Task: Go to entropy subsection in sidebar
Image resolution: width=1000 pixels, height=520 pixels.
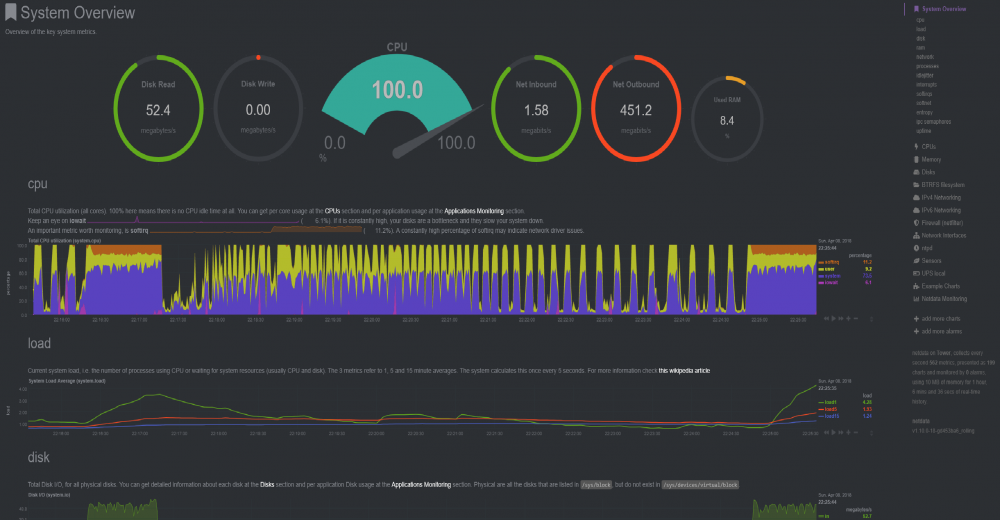Action: [x=924, y=112]
